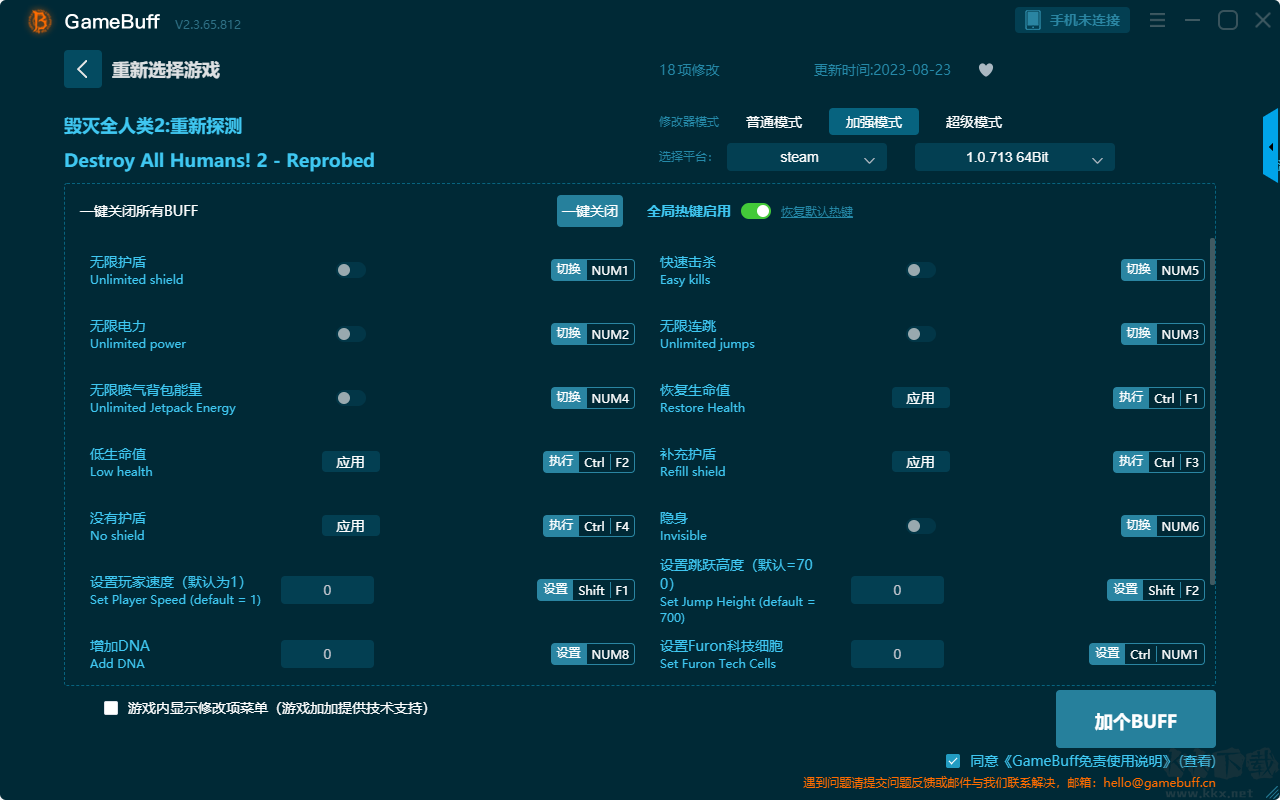The height and width of the screenshot is (800, 1280).
Task: Expand the blue side panel arrow
Action: pyautogui.click(x=1271, y=146)
